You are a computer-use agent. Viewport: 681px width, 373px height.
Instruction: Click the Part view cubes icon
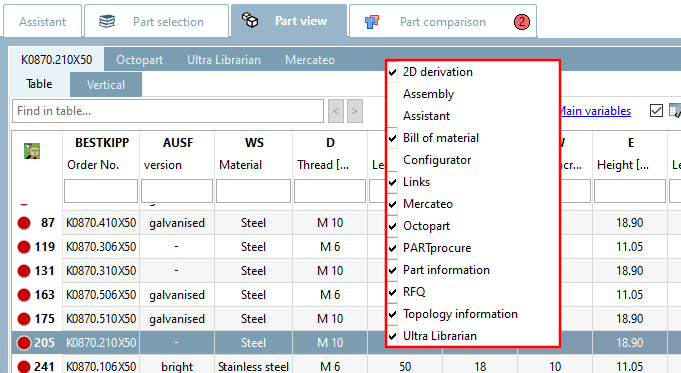[x=250, y=20]
